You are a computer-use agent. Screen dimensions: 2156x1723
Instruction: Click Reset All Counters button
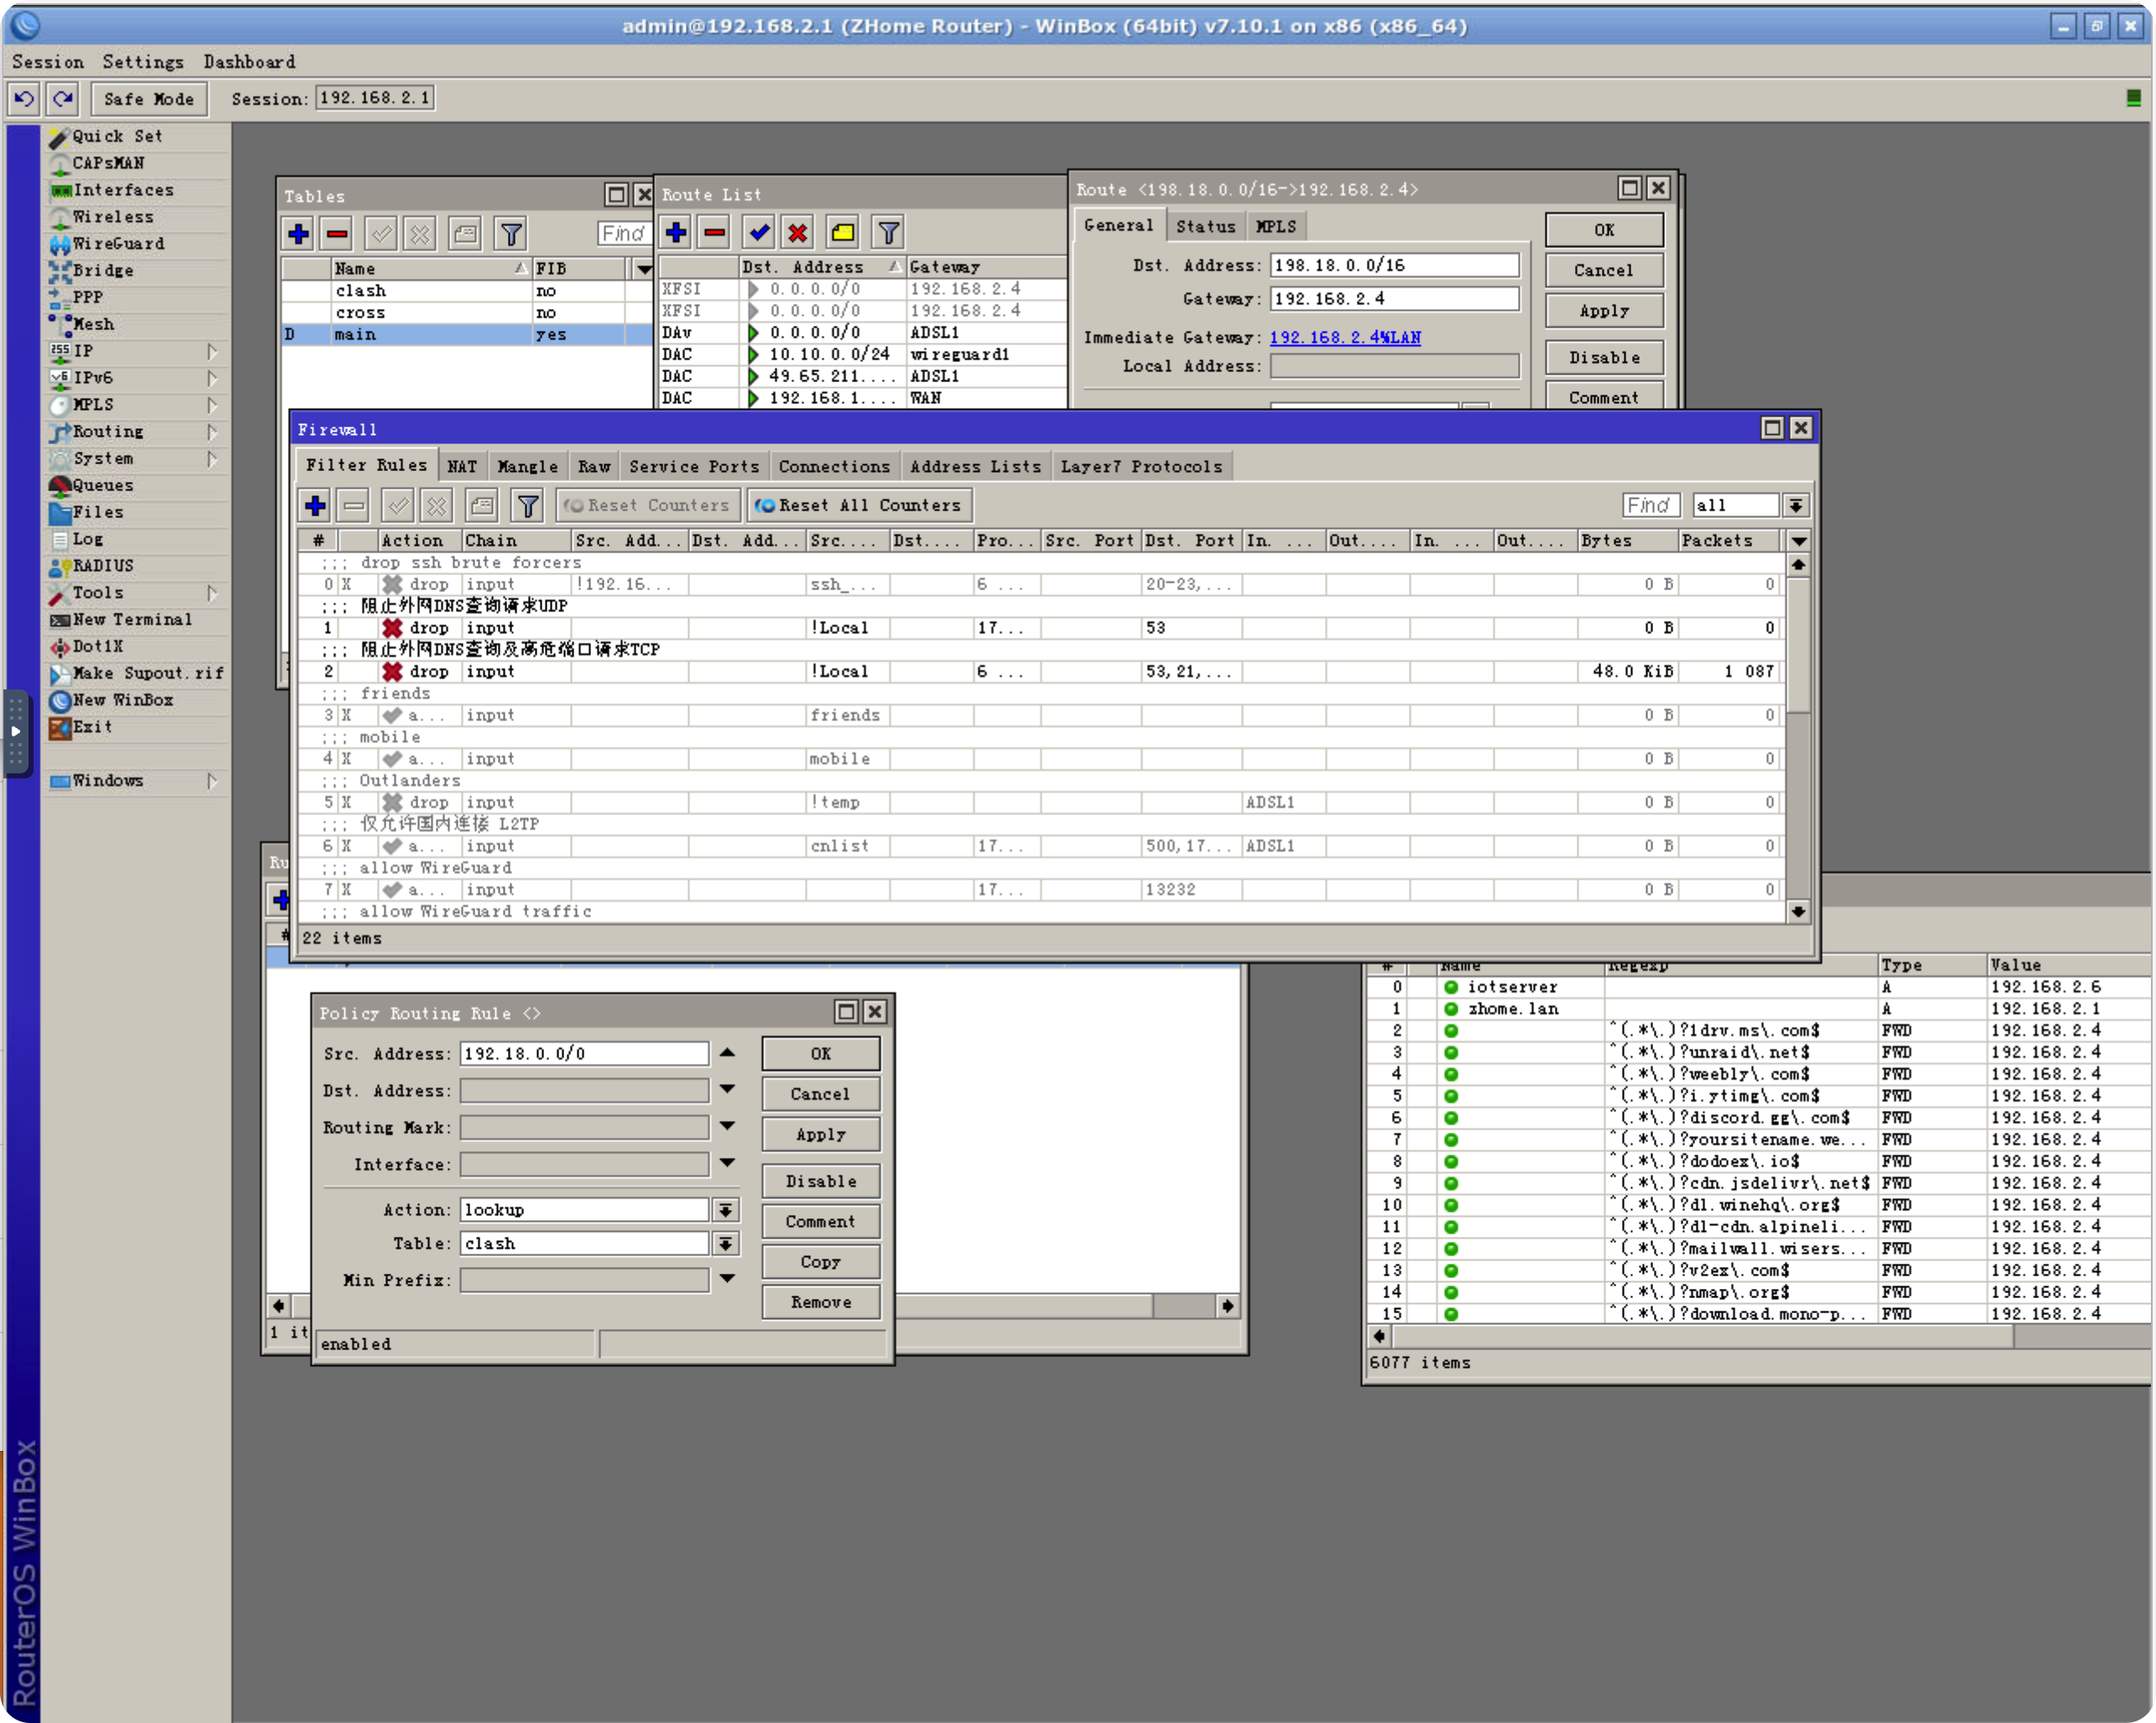point(859,506)
